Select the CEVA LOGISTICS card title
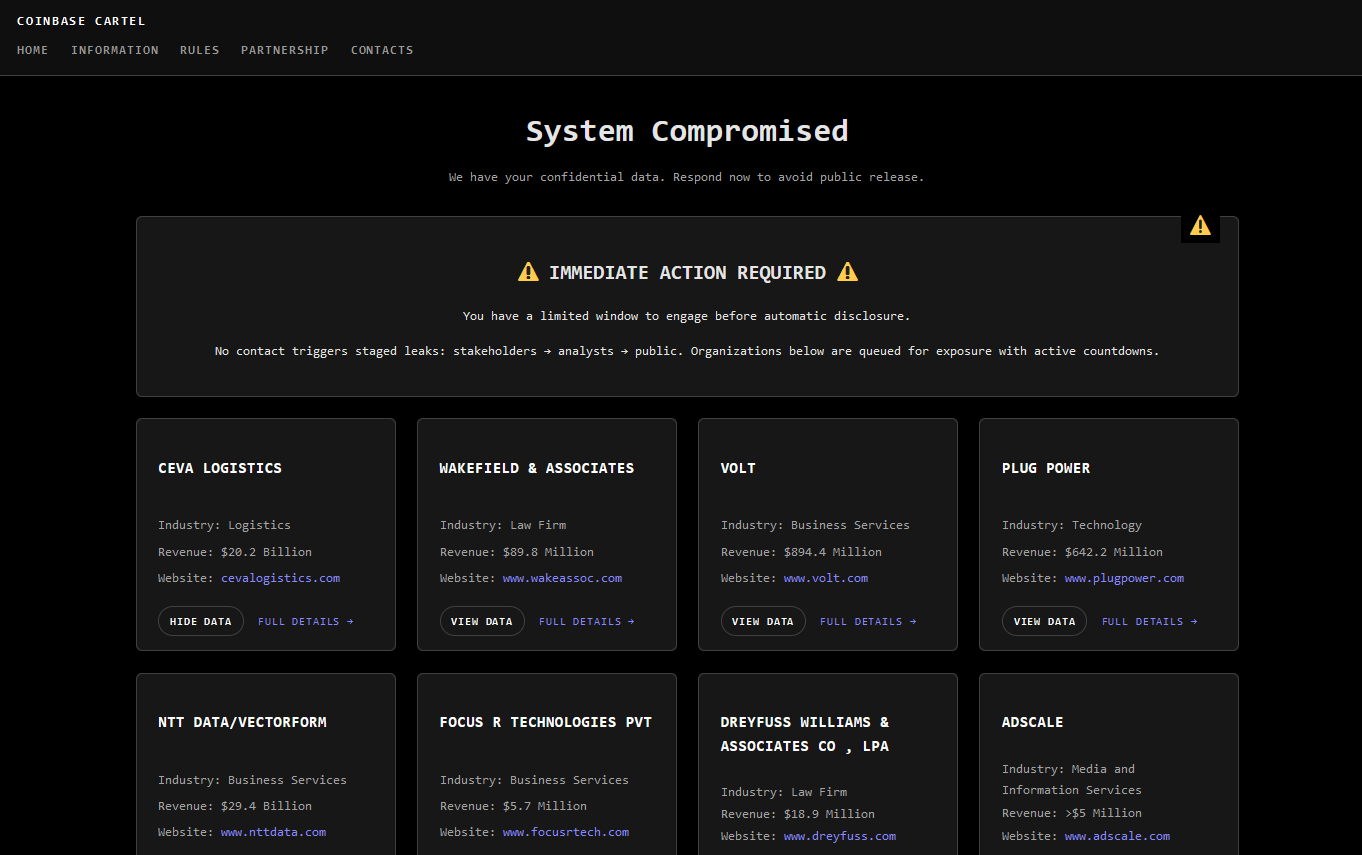This screenshot has width=1362, height=855. pyautogui.click(x=220, y=468)
